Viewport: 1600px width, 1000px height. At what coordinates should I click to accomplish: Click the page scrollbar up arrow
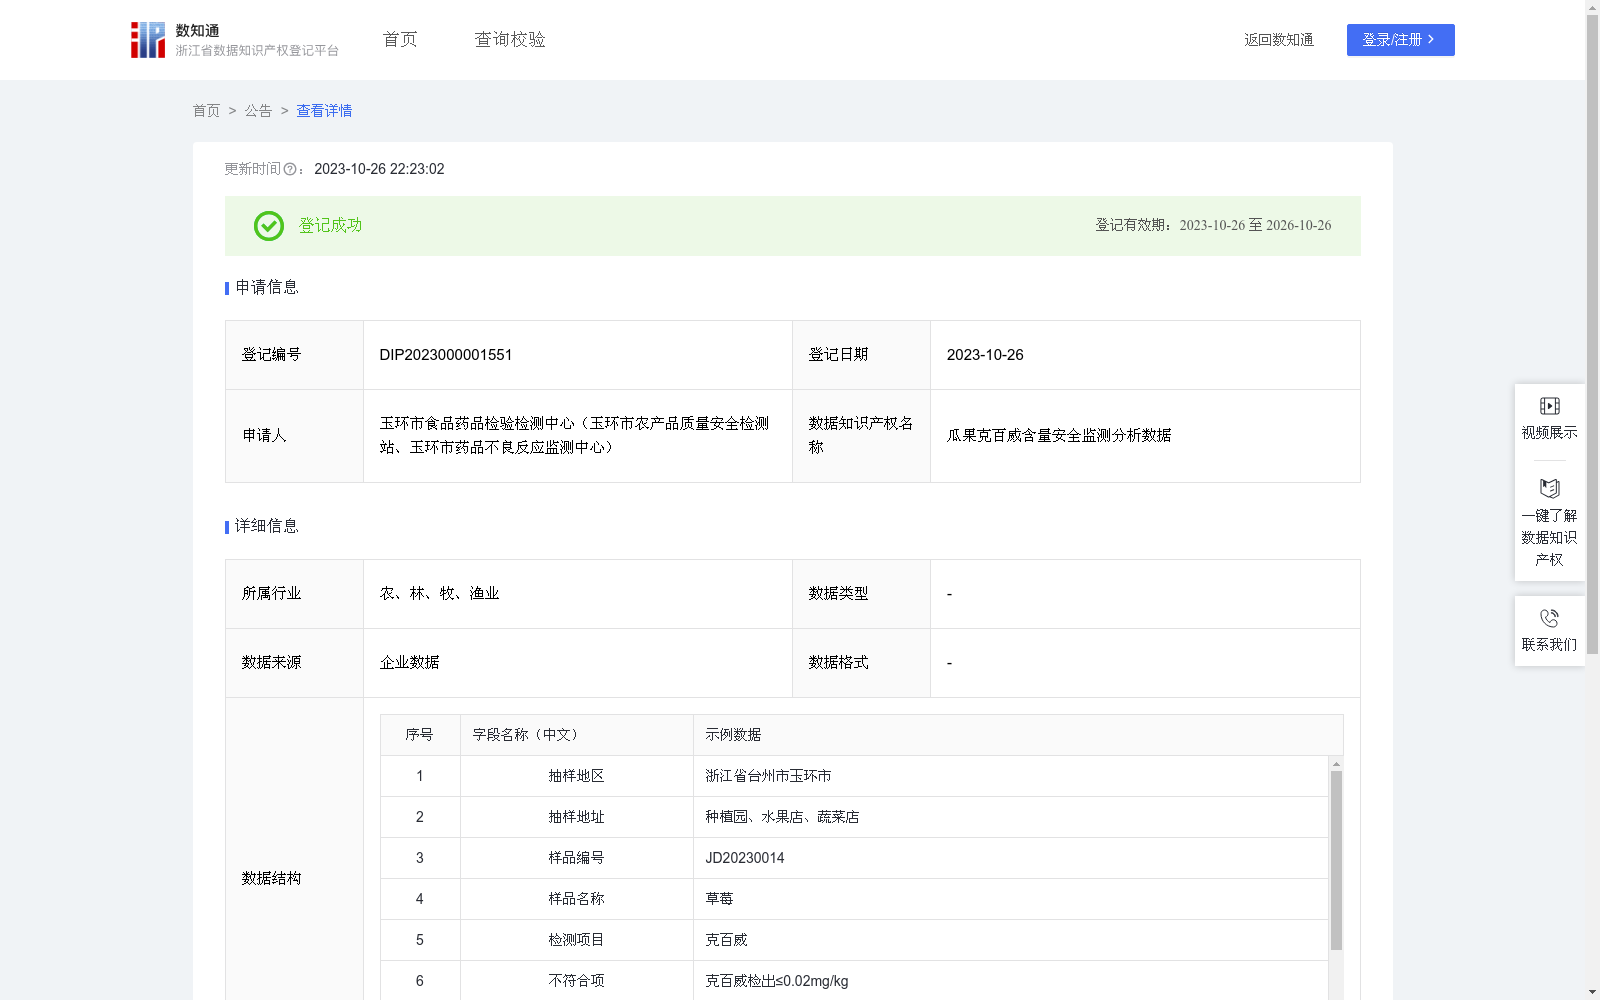pyautogui.click(x=1592, y=7)
